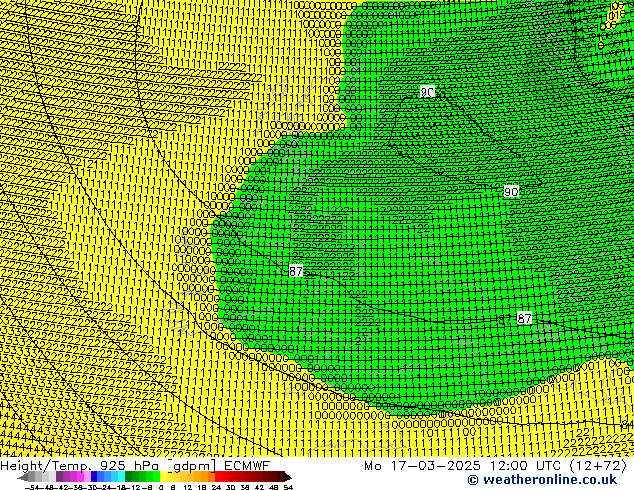This screenshot has height=490, width=634.
Task: Pick the cyan swatch on the color scale
Action: coord(121,476)
